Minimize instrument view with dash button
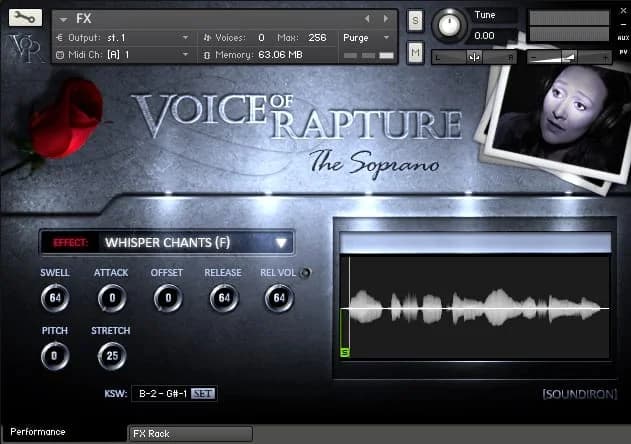The image size is (631, 444). click(x=623, y=25)
